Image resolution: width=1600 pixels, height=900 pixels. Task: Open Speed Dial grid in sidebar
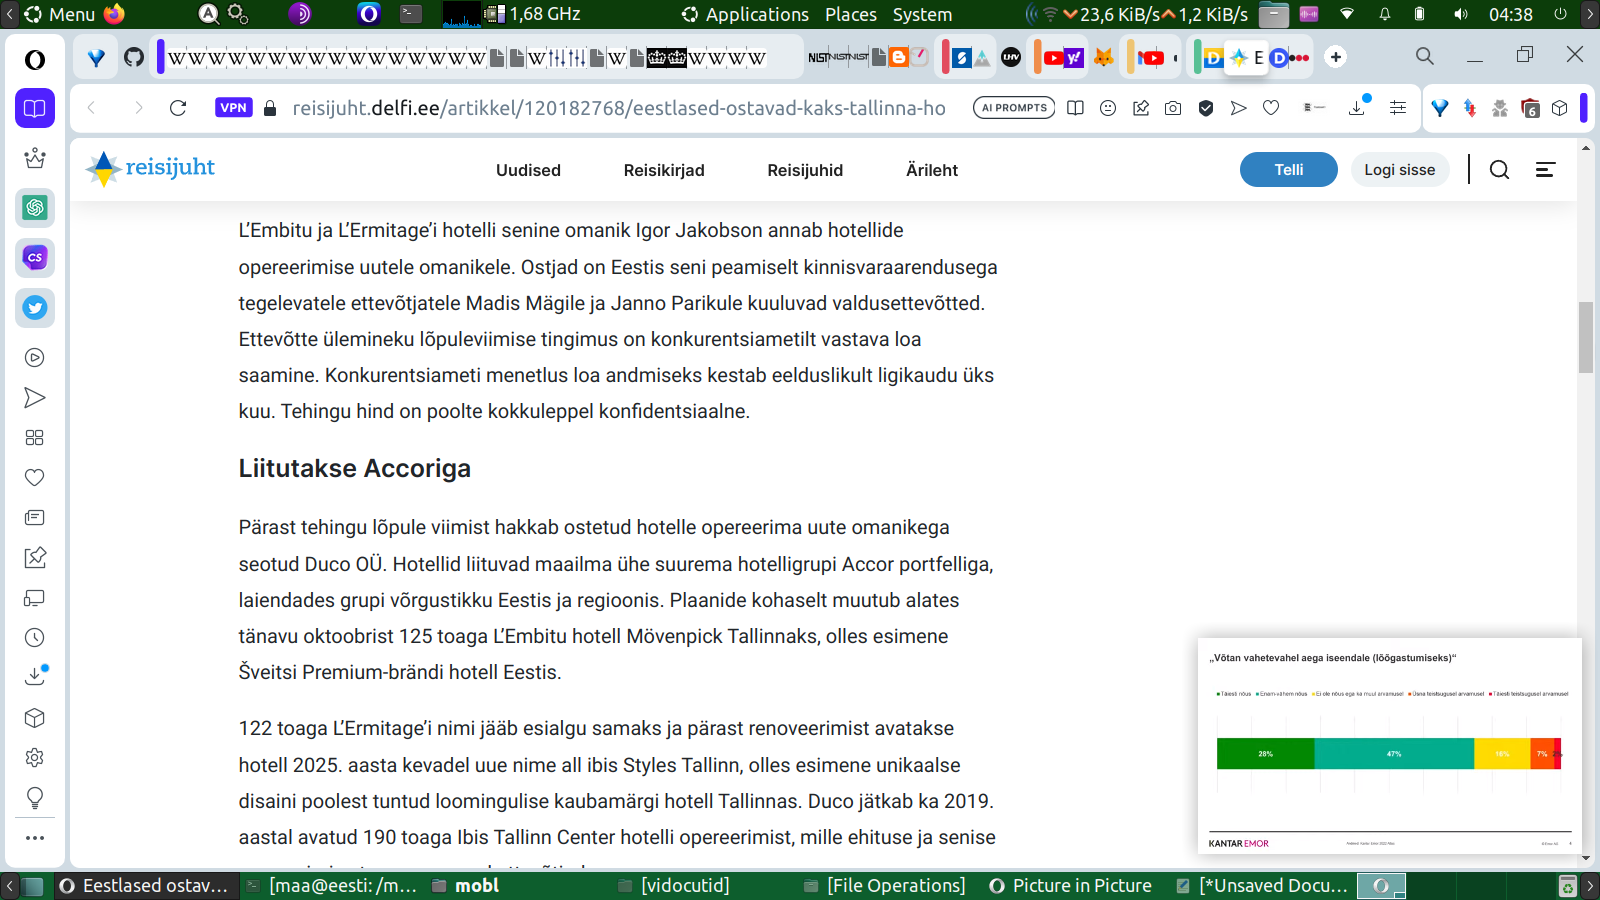35,438
